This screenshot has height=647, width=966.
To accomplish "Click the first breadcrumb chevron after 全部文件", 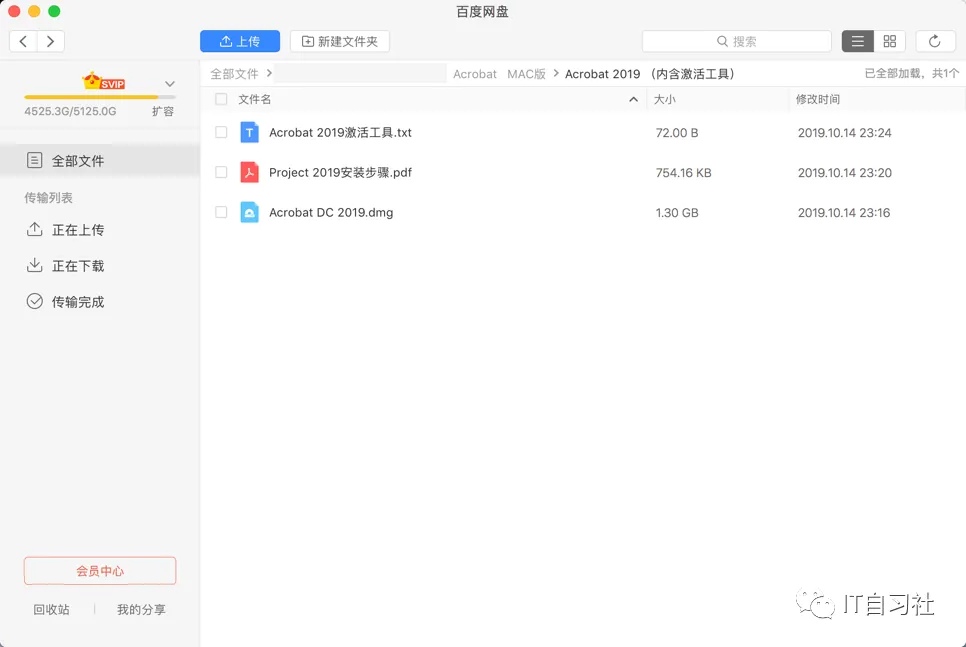I will tap(269, 73).
